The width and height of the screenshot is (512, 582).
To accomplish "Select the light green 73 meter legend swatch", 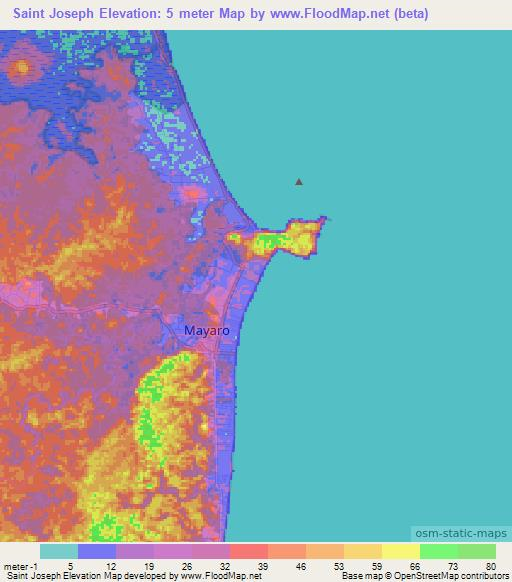I will click(477, 551).
